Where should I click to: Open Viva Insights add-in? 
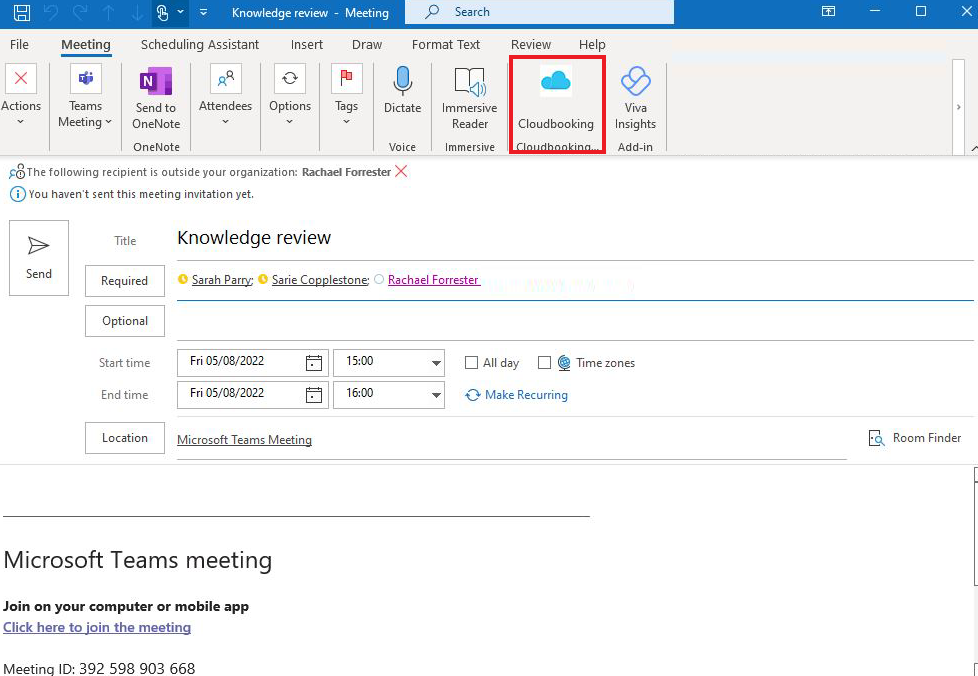[636, 99]
